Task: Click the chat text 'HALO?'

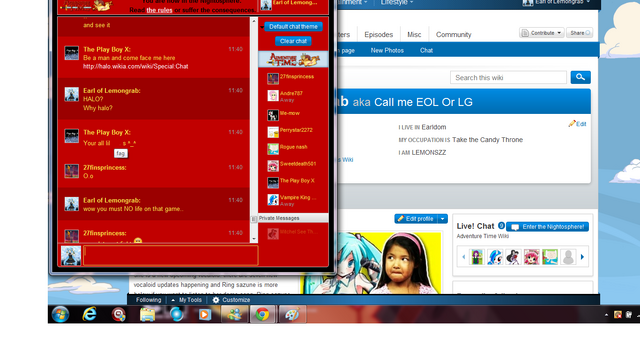Action: coord(93,99)
